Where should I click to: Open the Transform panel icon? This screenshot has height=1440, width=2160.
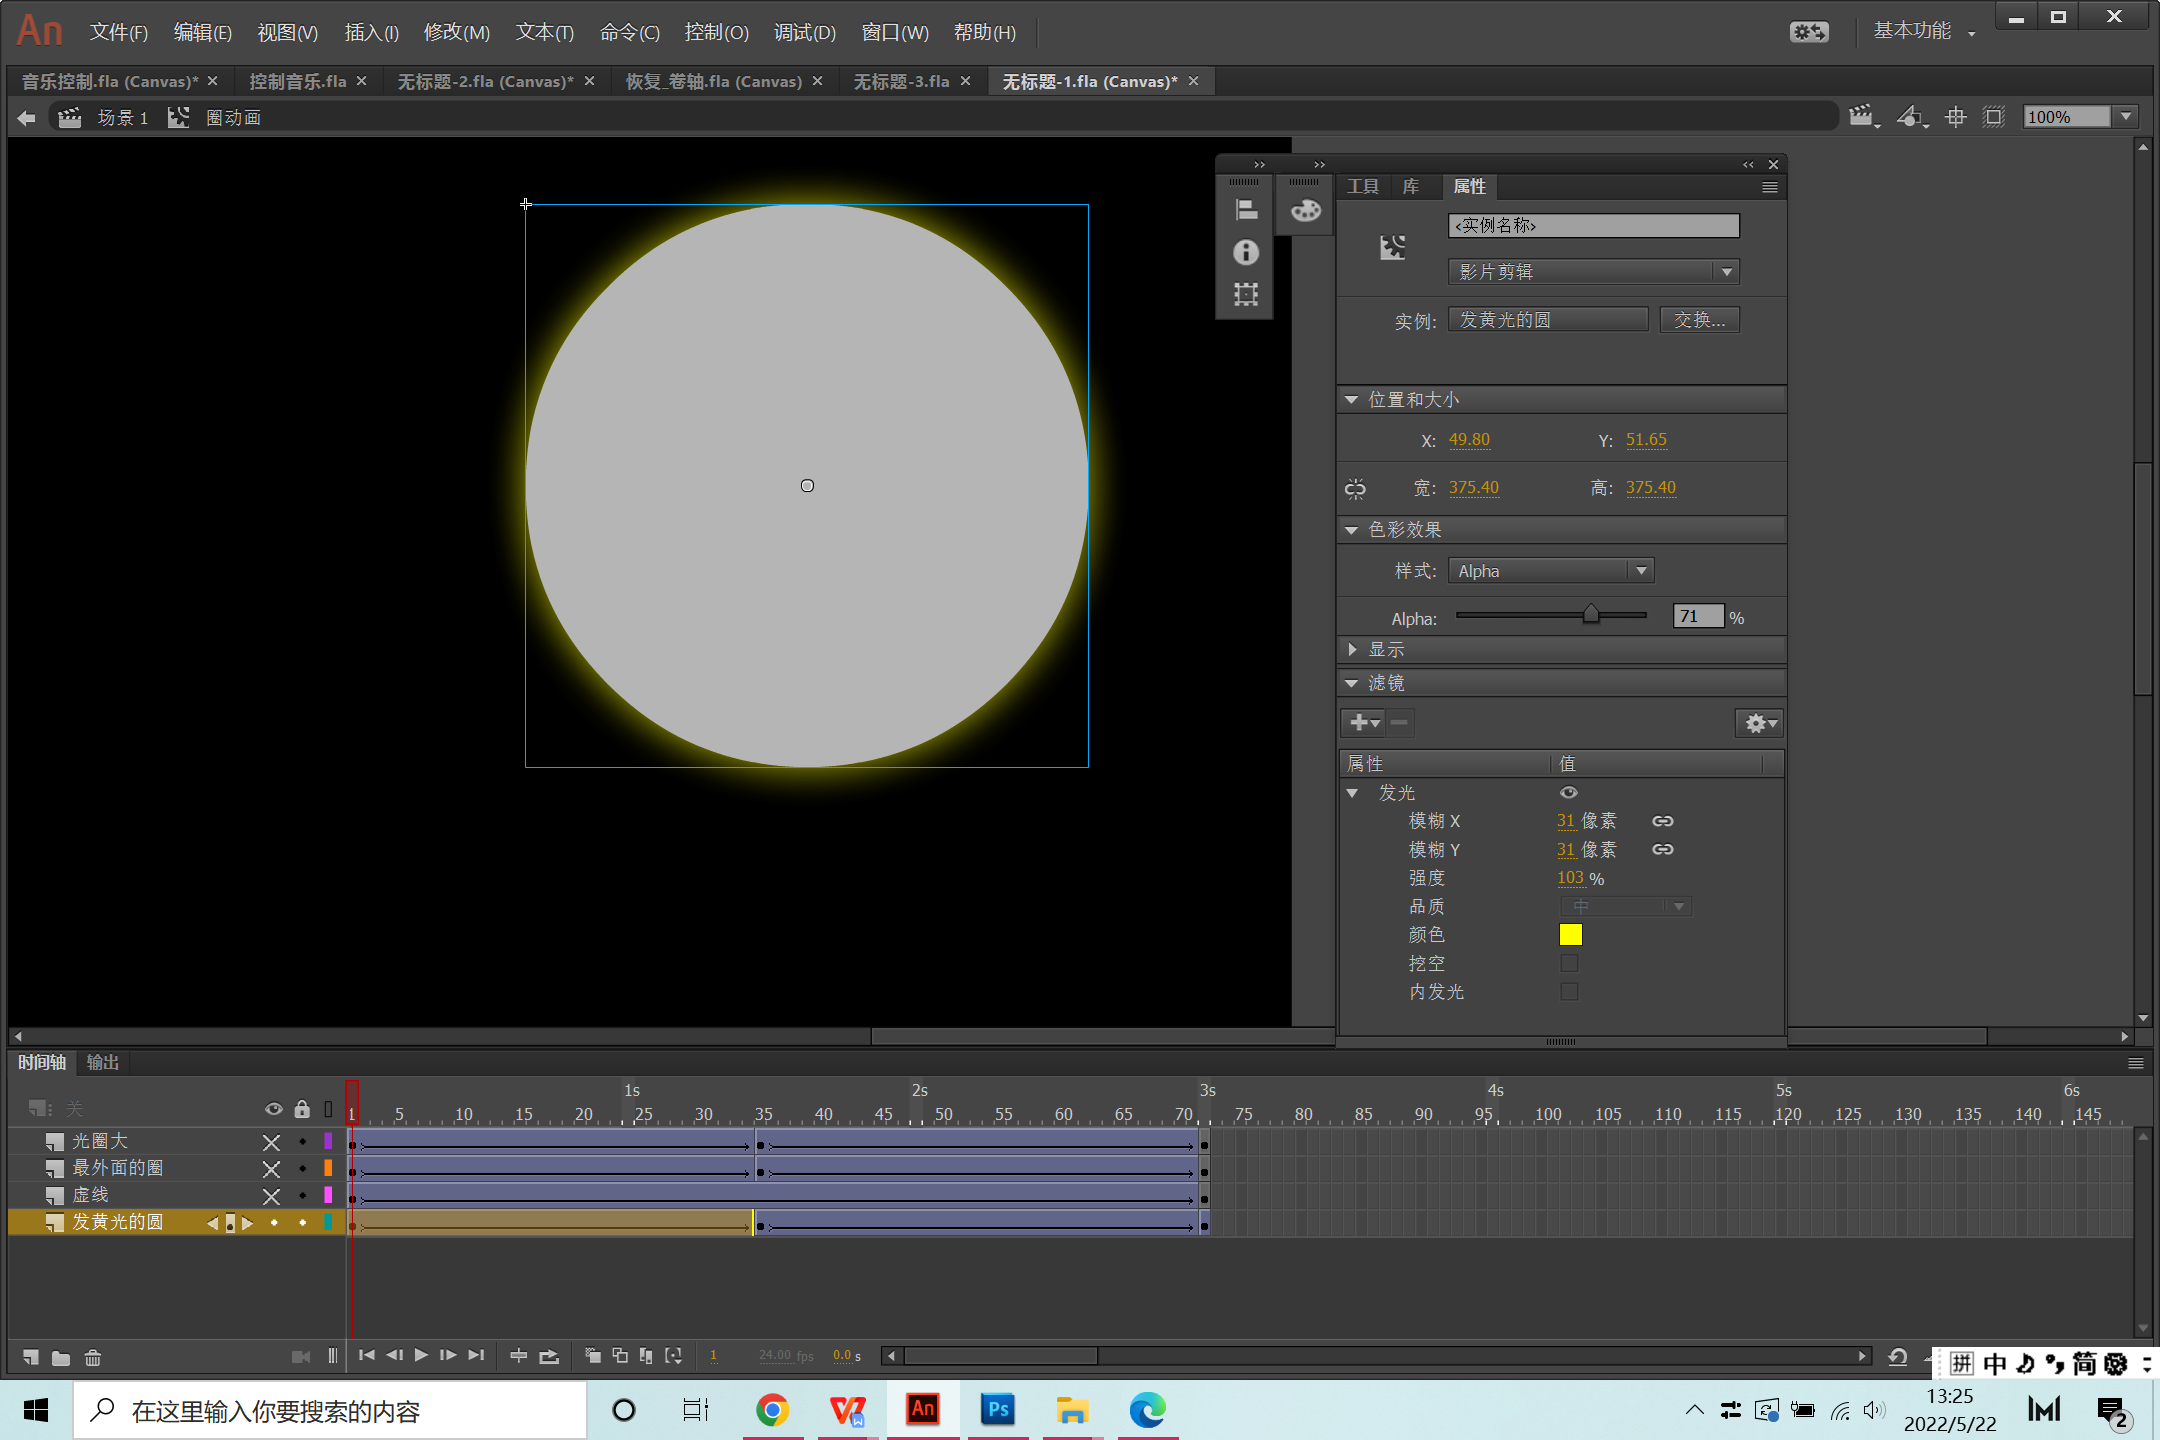(1245, 294)
